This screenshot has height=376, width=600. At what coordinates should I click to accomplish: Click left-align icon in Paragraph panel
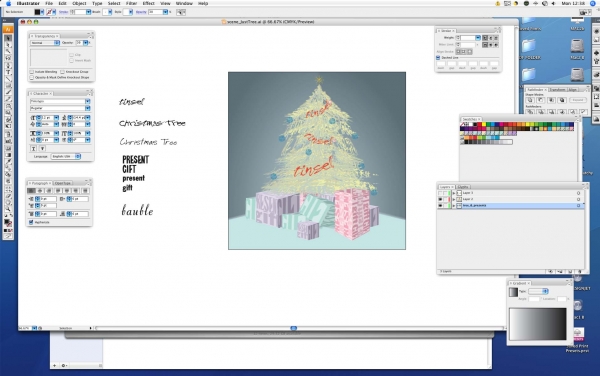tap(31, 190)
